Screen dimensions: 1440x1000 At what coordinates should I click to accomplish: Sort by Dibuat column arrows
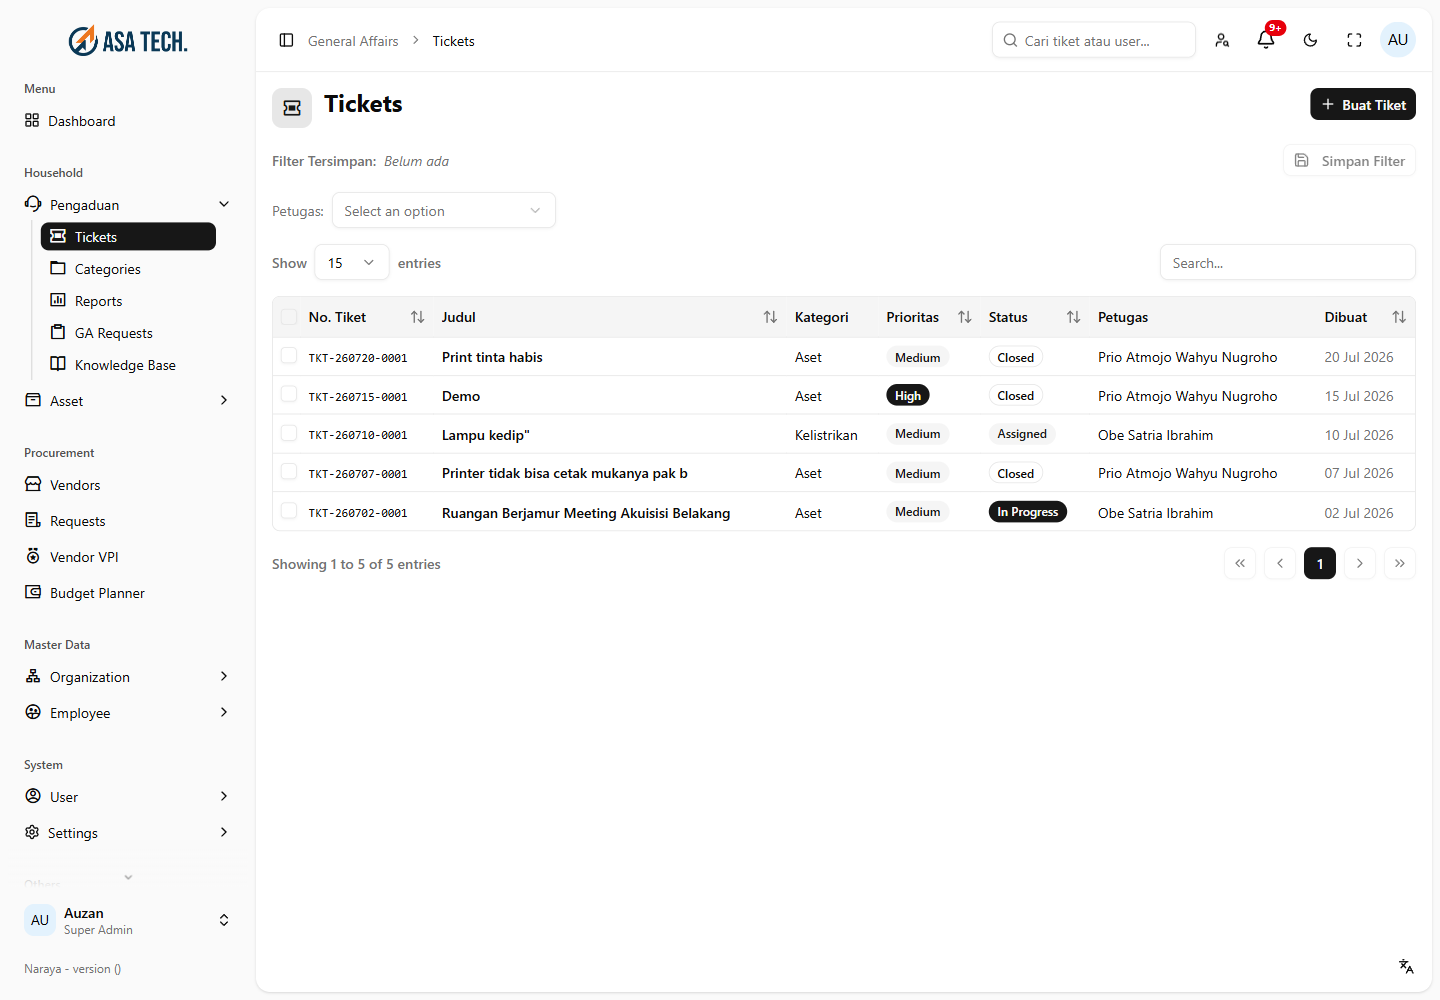1399,317
